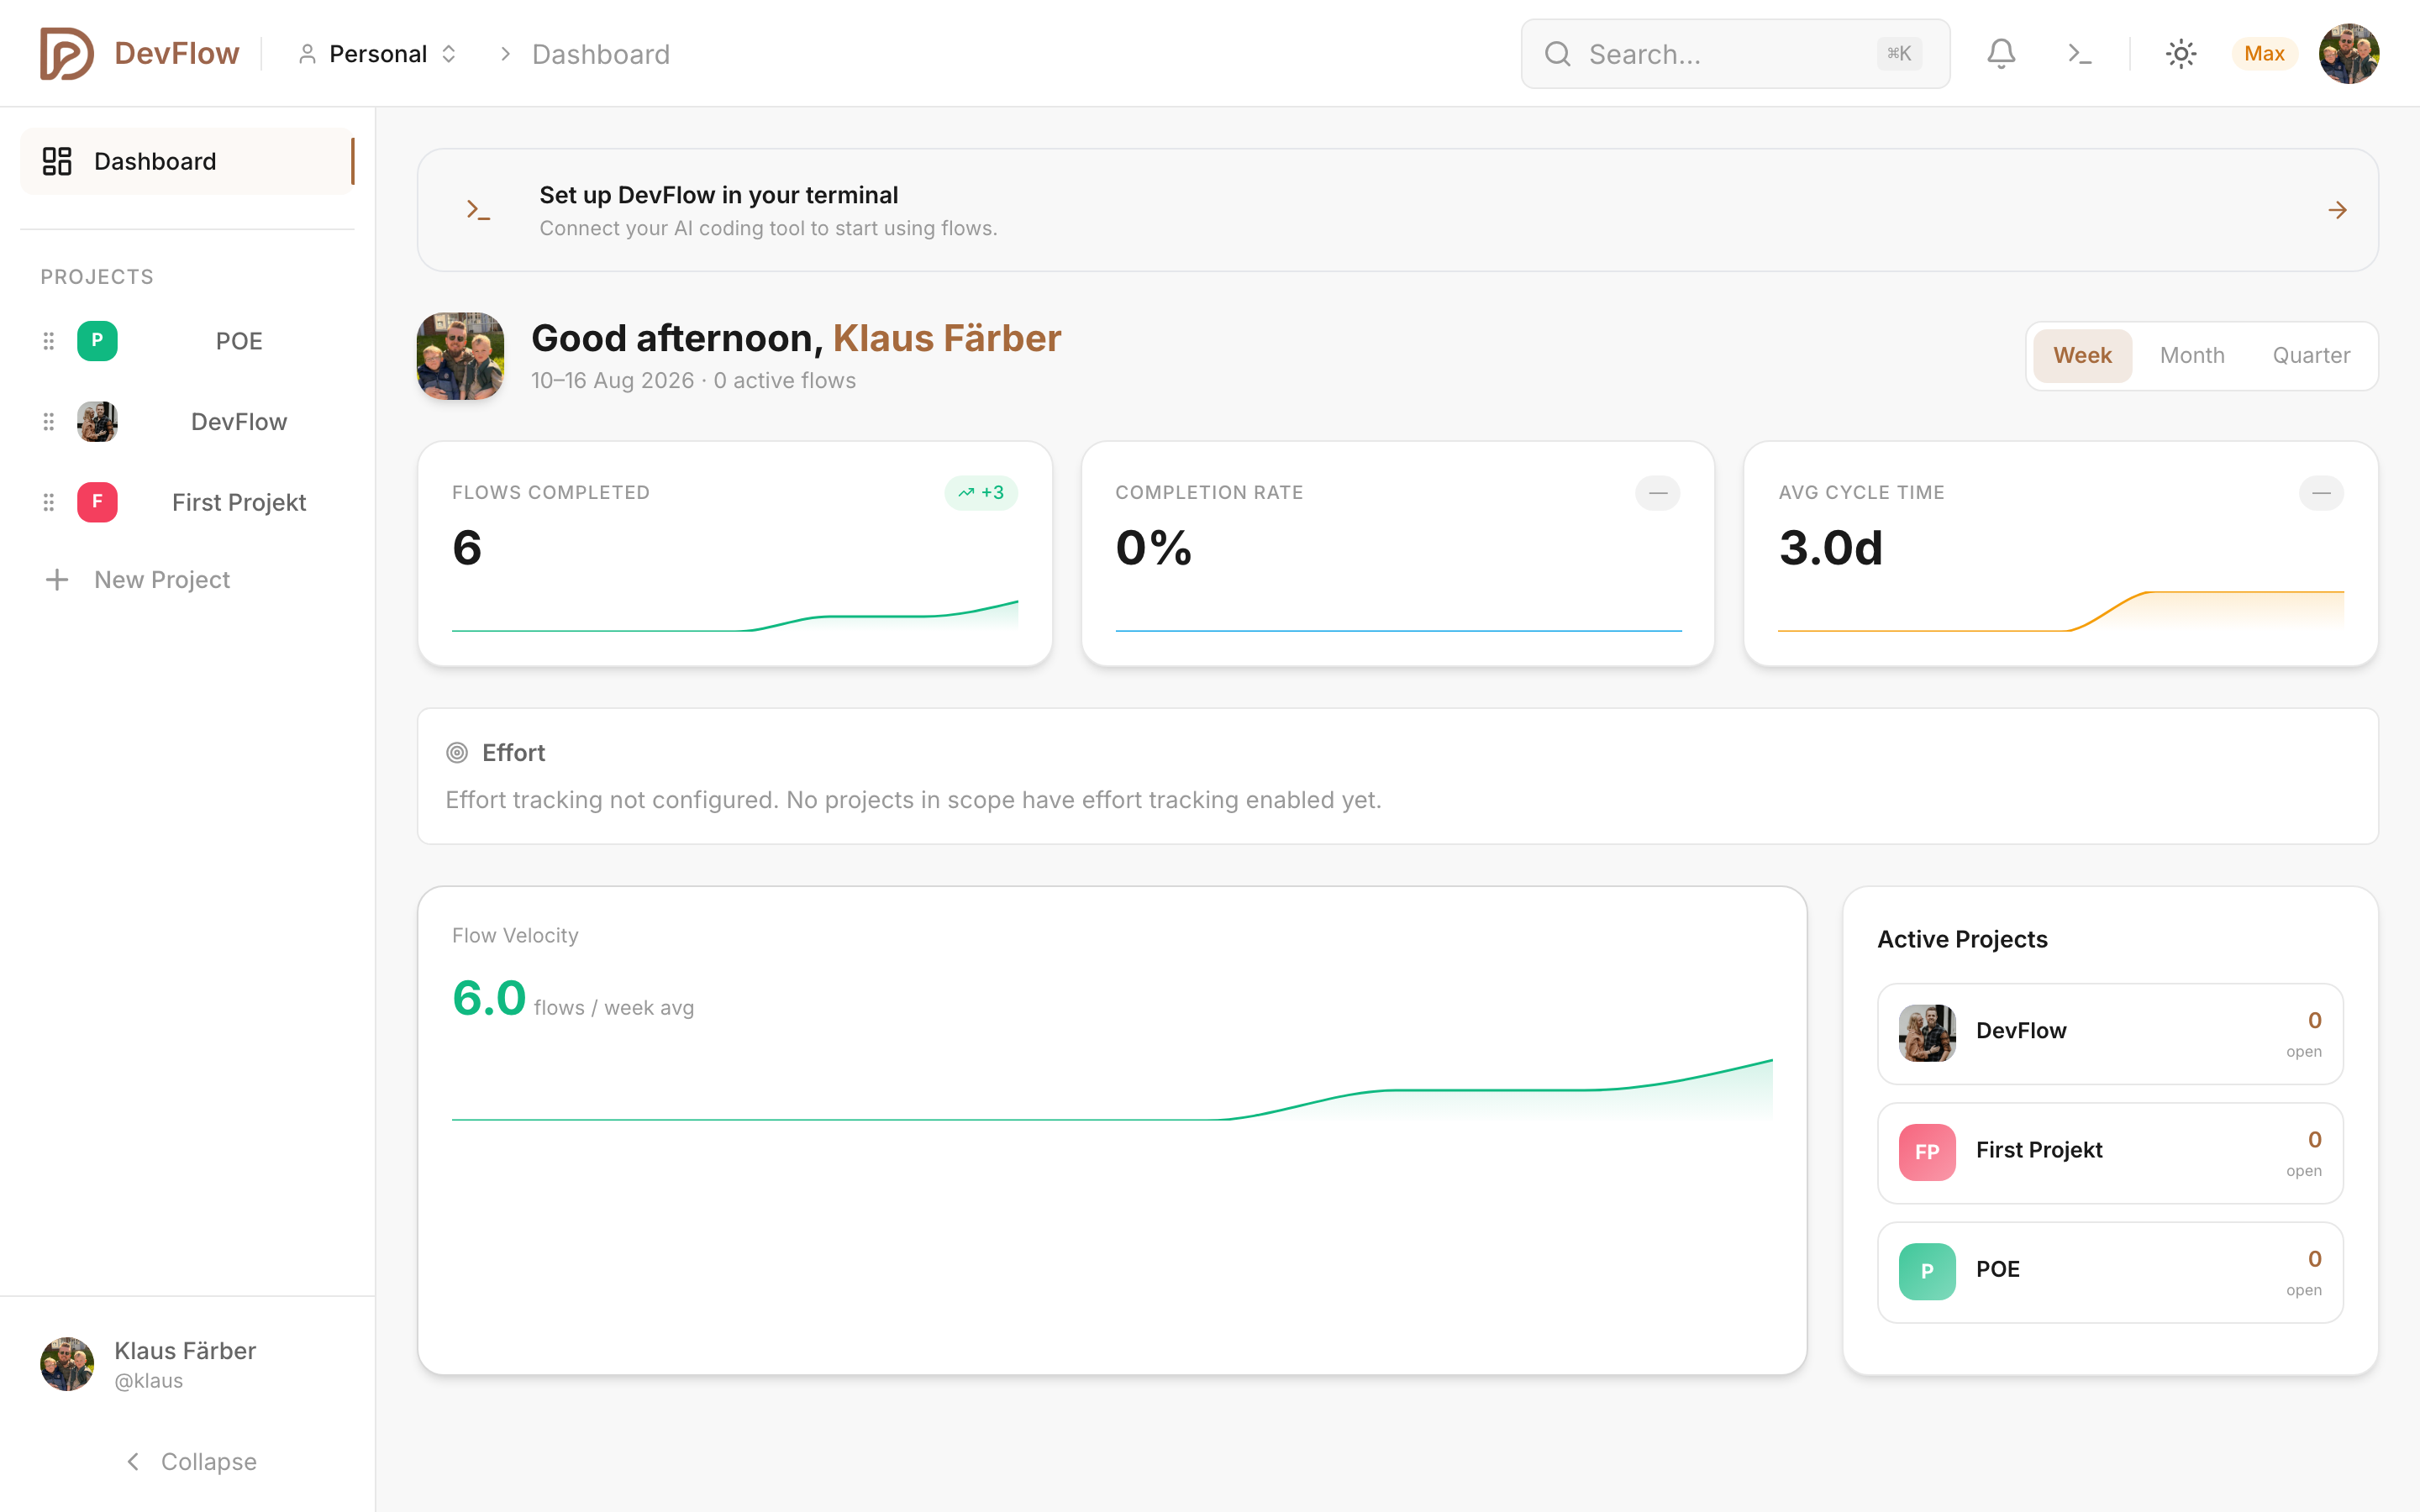
Task: Open First Projekt in the sidebar
Action: [239, 502]
